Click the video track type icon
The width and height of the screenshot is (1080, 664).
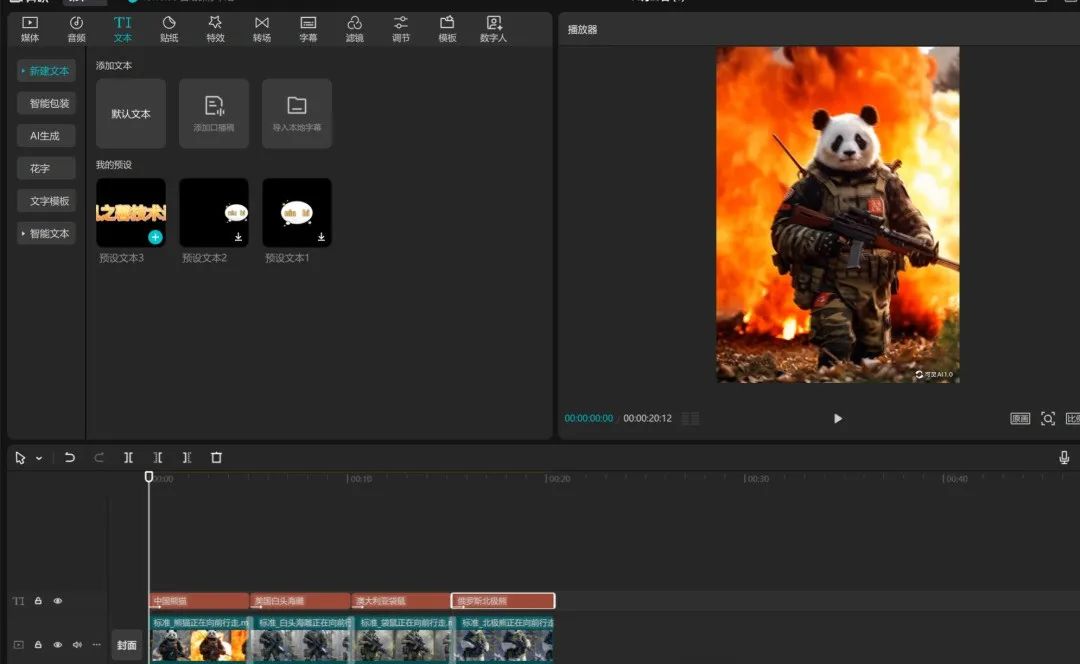point(19,645)
